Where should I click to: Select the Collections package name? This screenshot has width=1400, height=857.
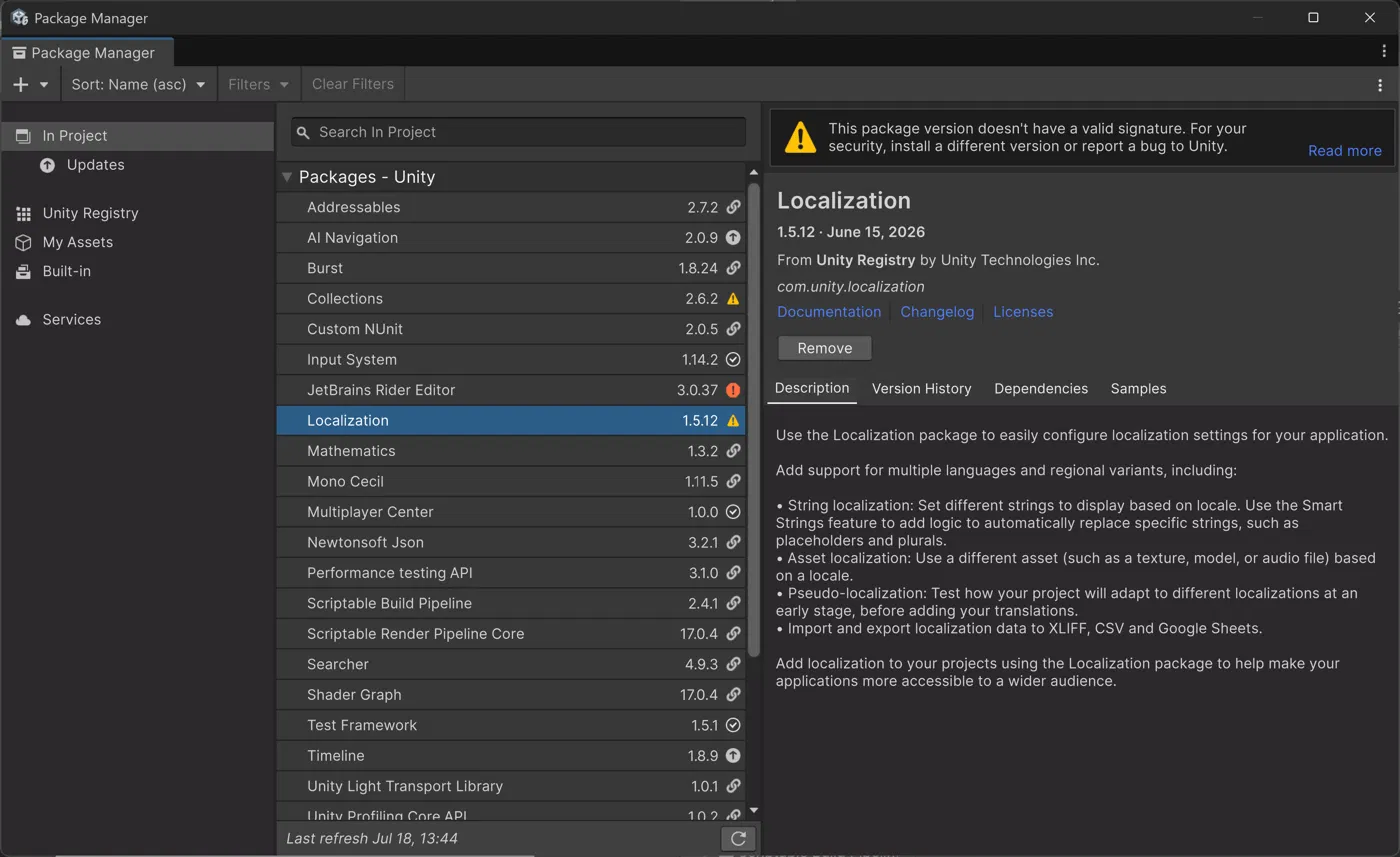pos(345,299)
